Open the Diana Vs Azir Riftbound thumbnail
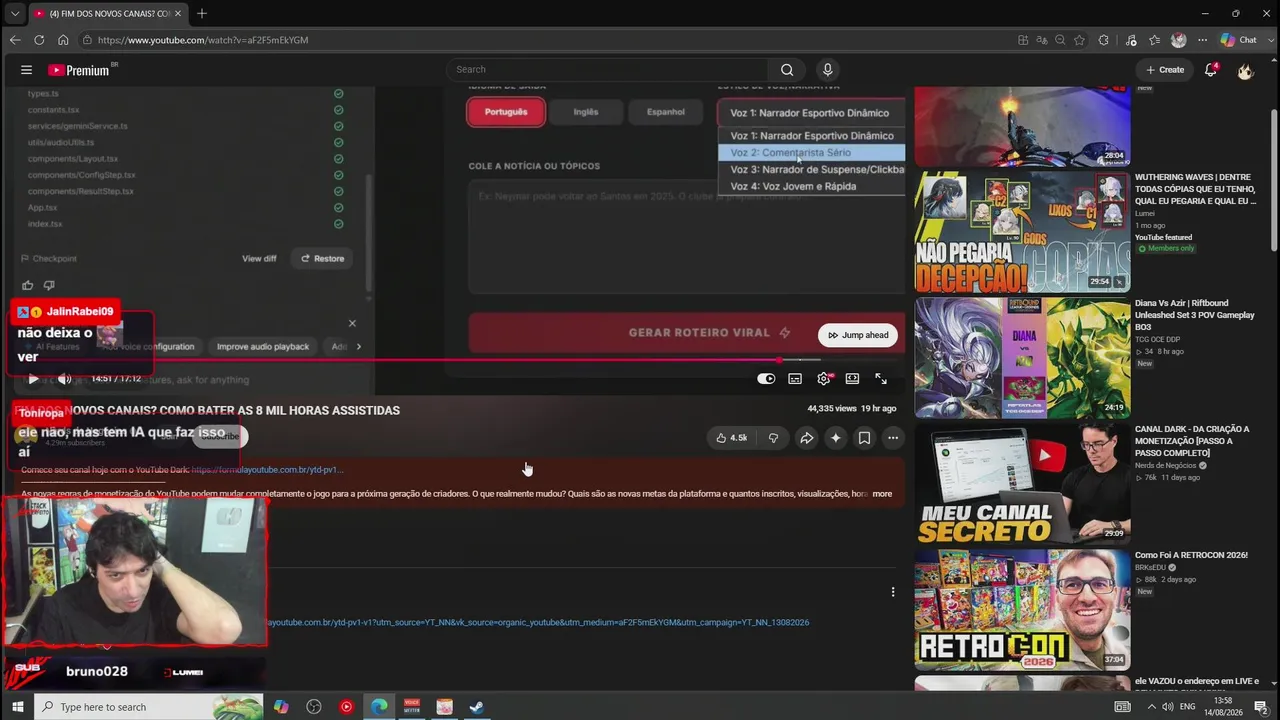The image size is (1280, 720). click(x=1022, y=357)
